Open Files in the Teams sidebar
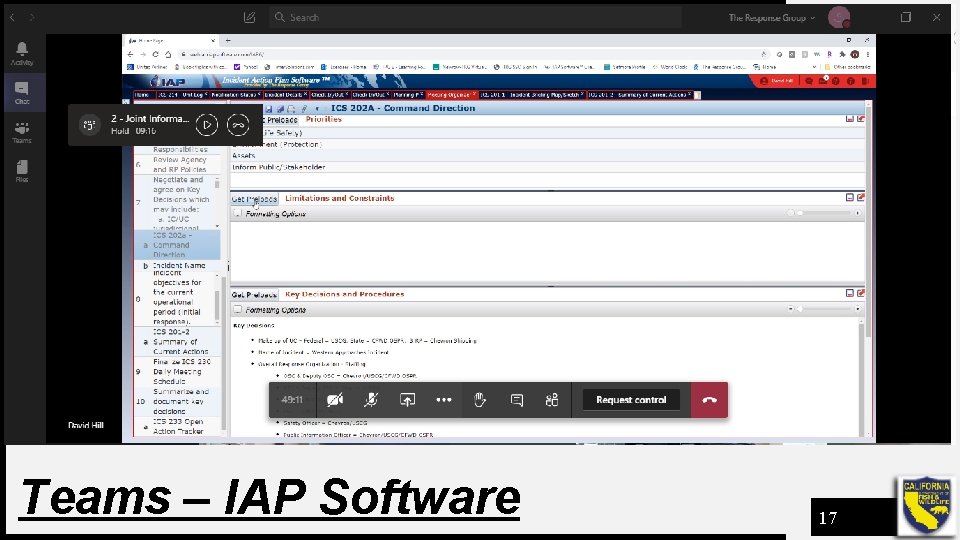The height and width of the screenshot is (540, 960). [22, 171]
